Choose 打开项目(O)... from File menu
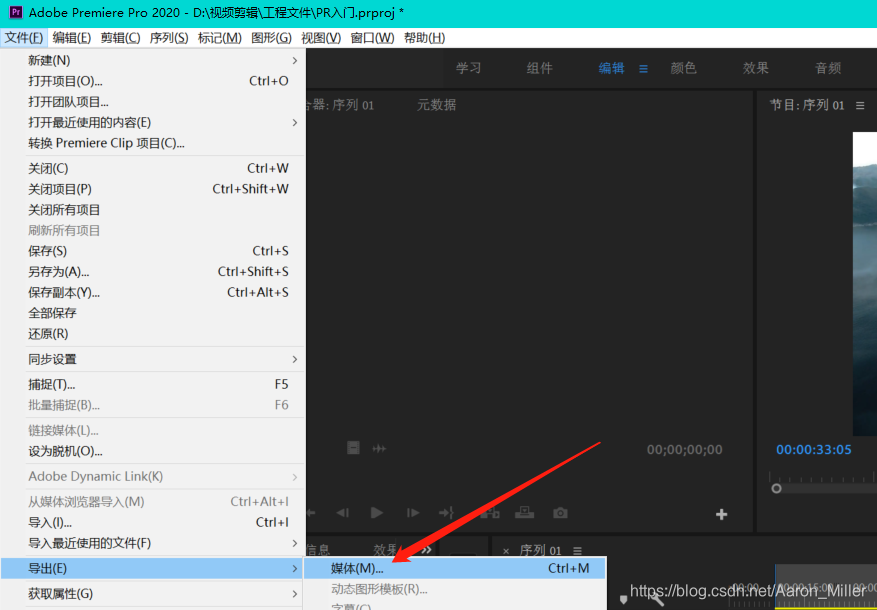The width and height of the screenshot is (877, 610). 153,81
